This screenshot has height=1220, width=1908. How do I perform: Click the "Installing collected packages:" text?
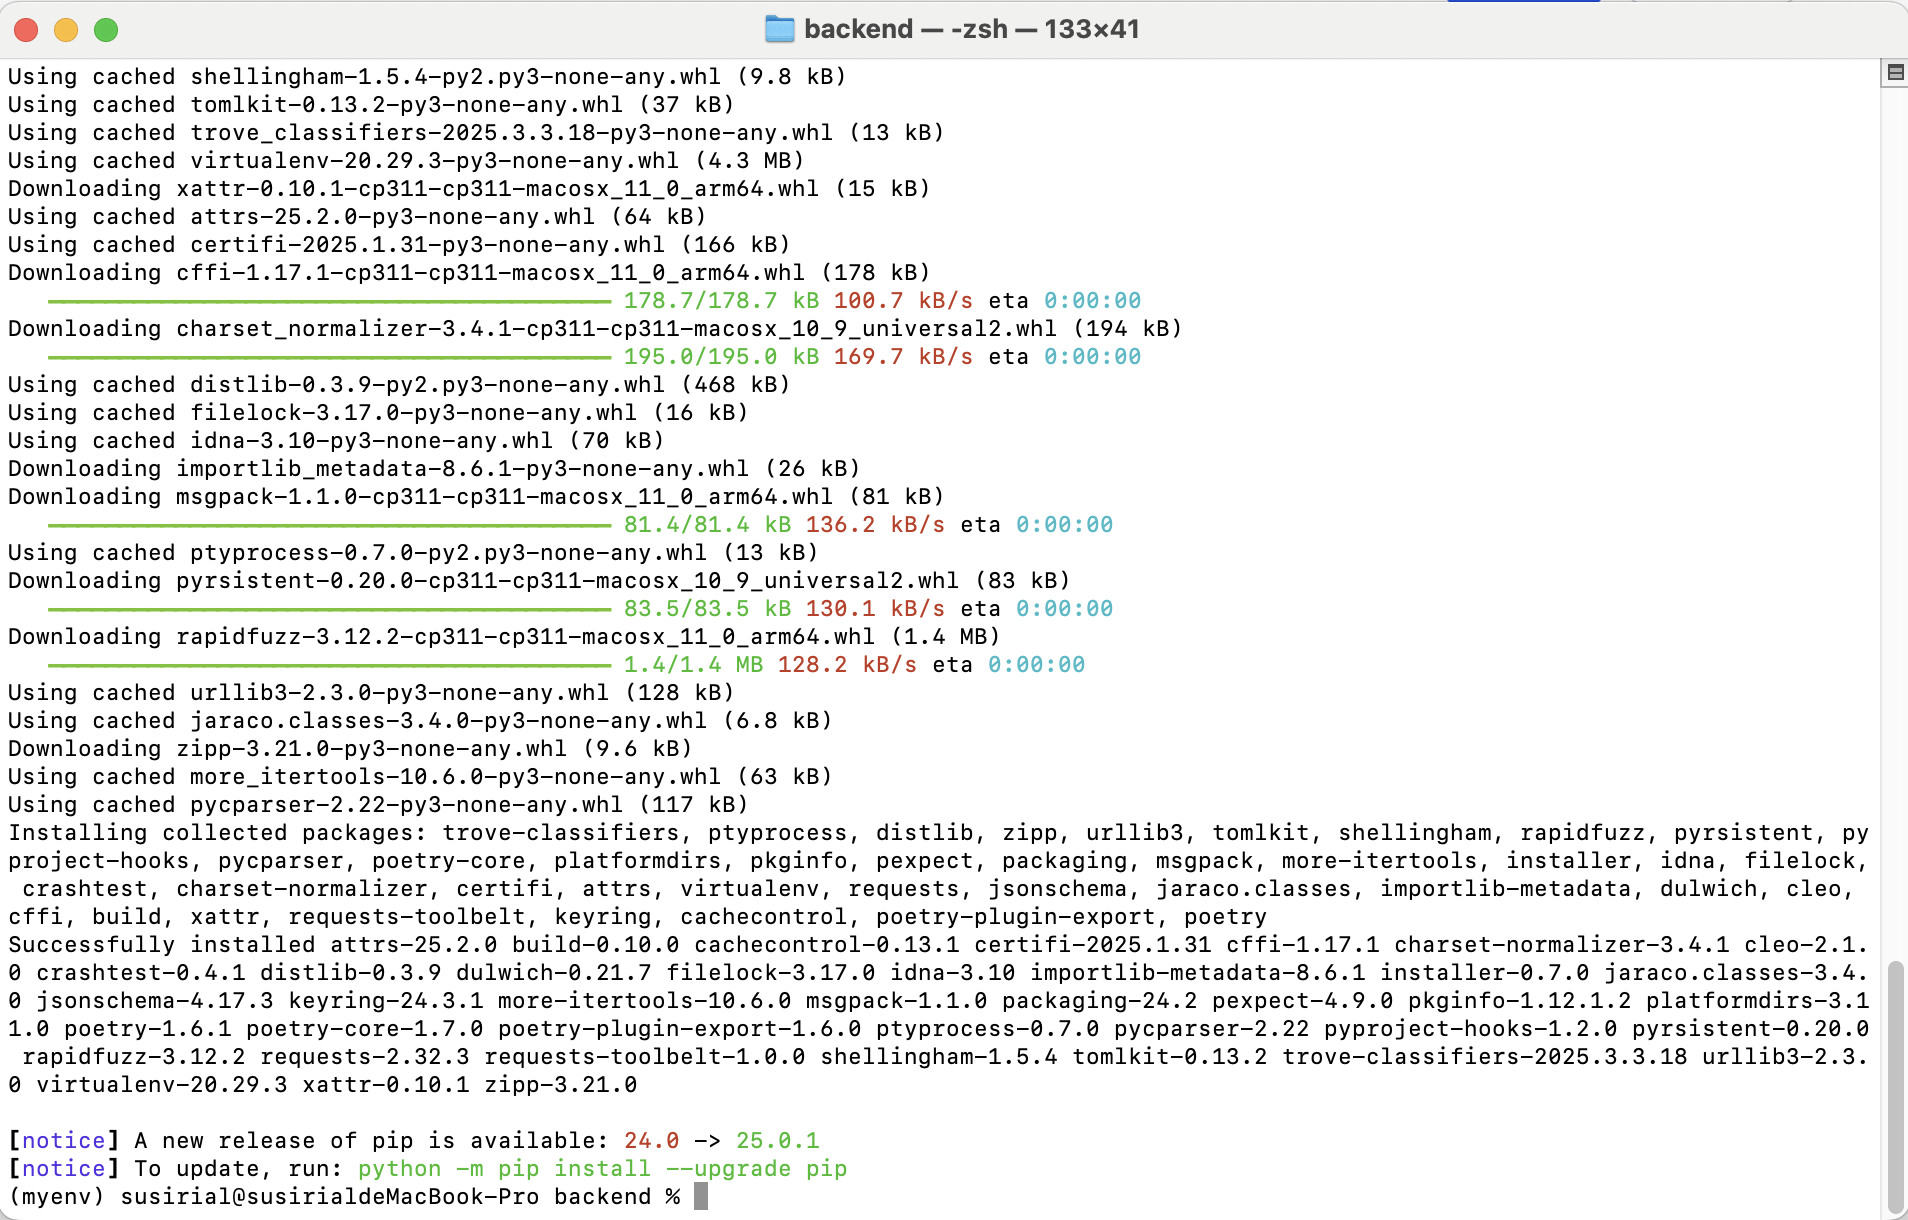click(218, 833)
